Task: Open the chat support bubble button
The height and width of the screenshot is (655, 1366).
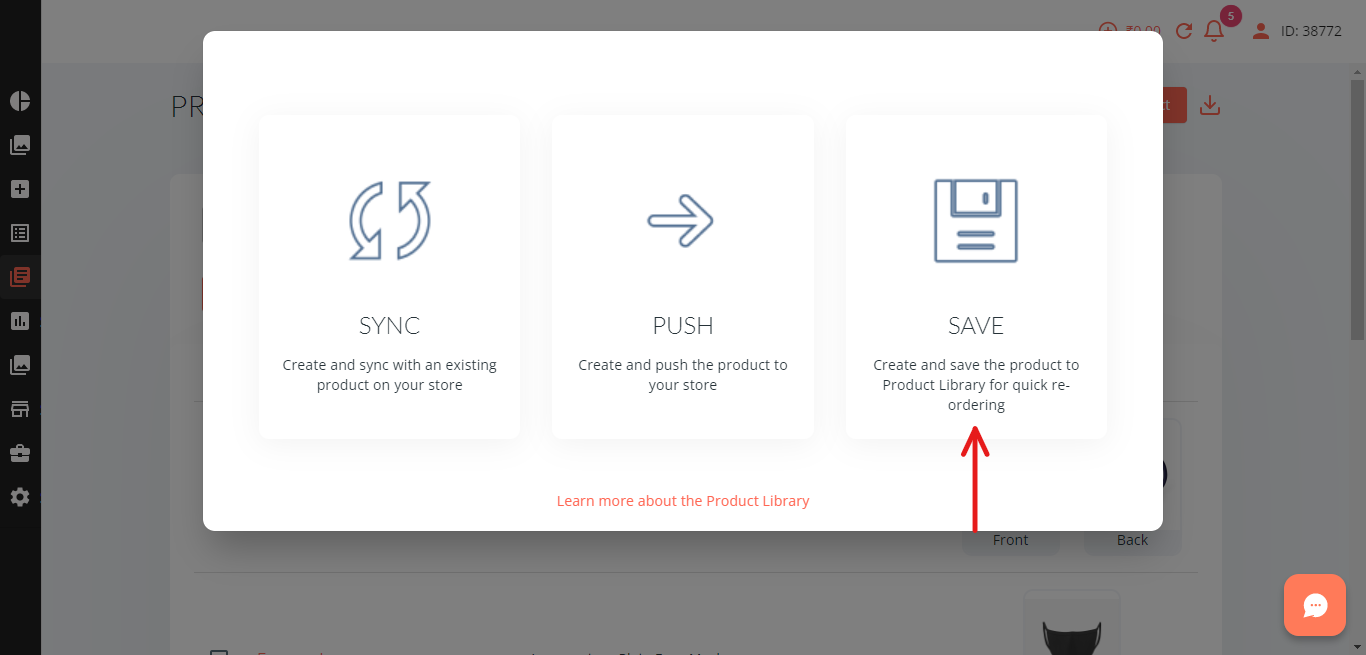Action: click(x=1315, y=605)
